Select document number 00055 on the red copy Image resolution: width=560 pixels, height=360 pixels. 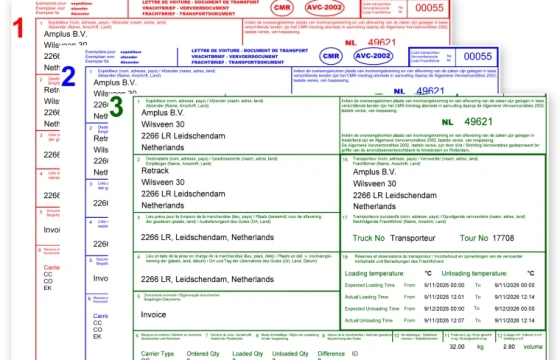point(429,8)
